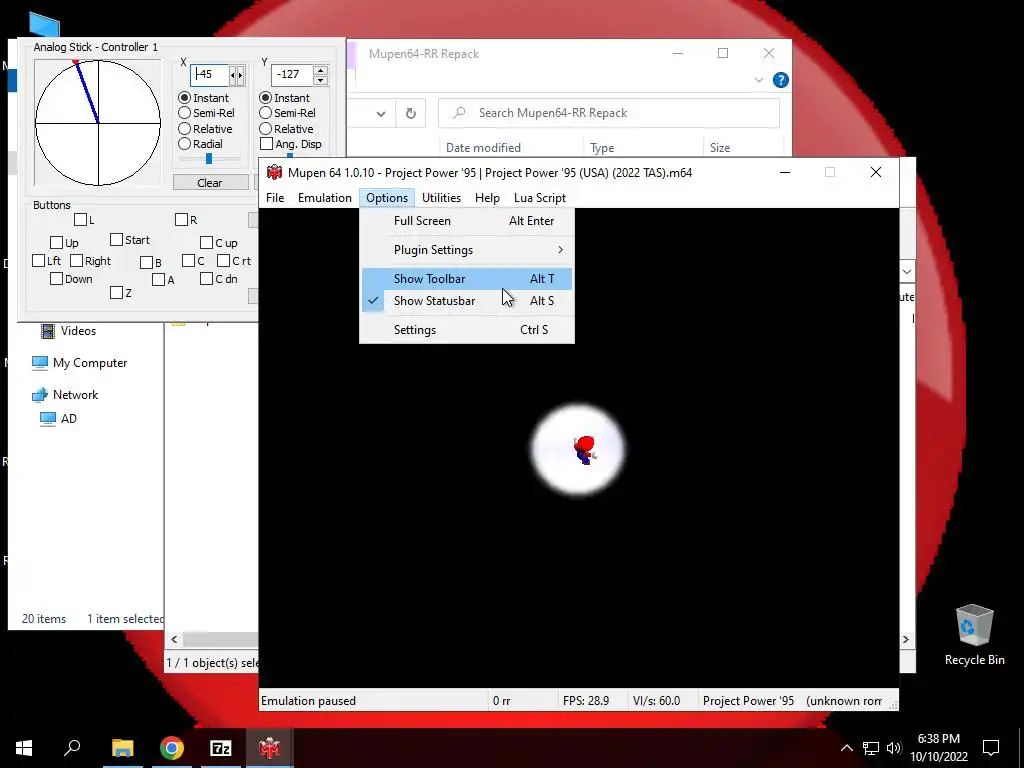Increase Y value with up stepper
Viewport: 1024px width, 768px height.
coord(320,69)
